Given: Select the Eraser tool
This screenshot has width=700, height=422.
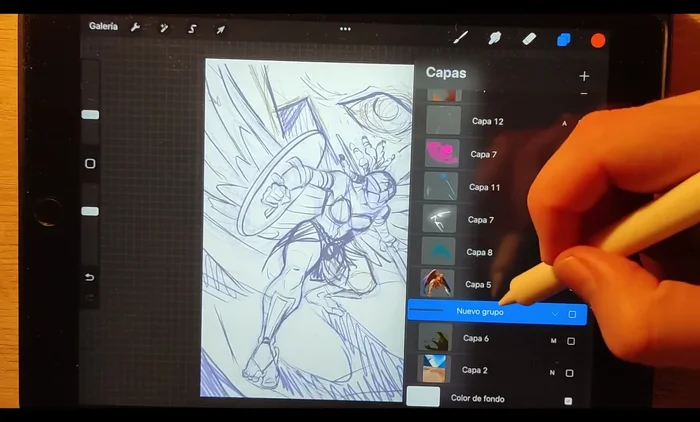Looking at the screenshot, I should click(x=529, y=39).
